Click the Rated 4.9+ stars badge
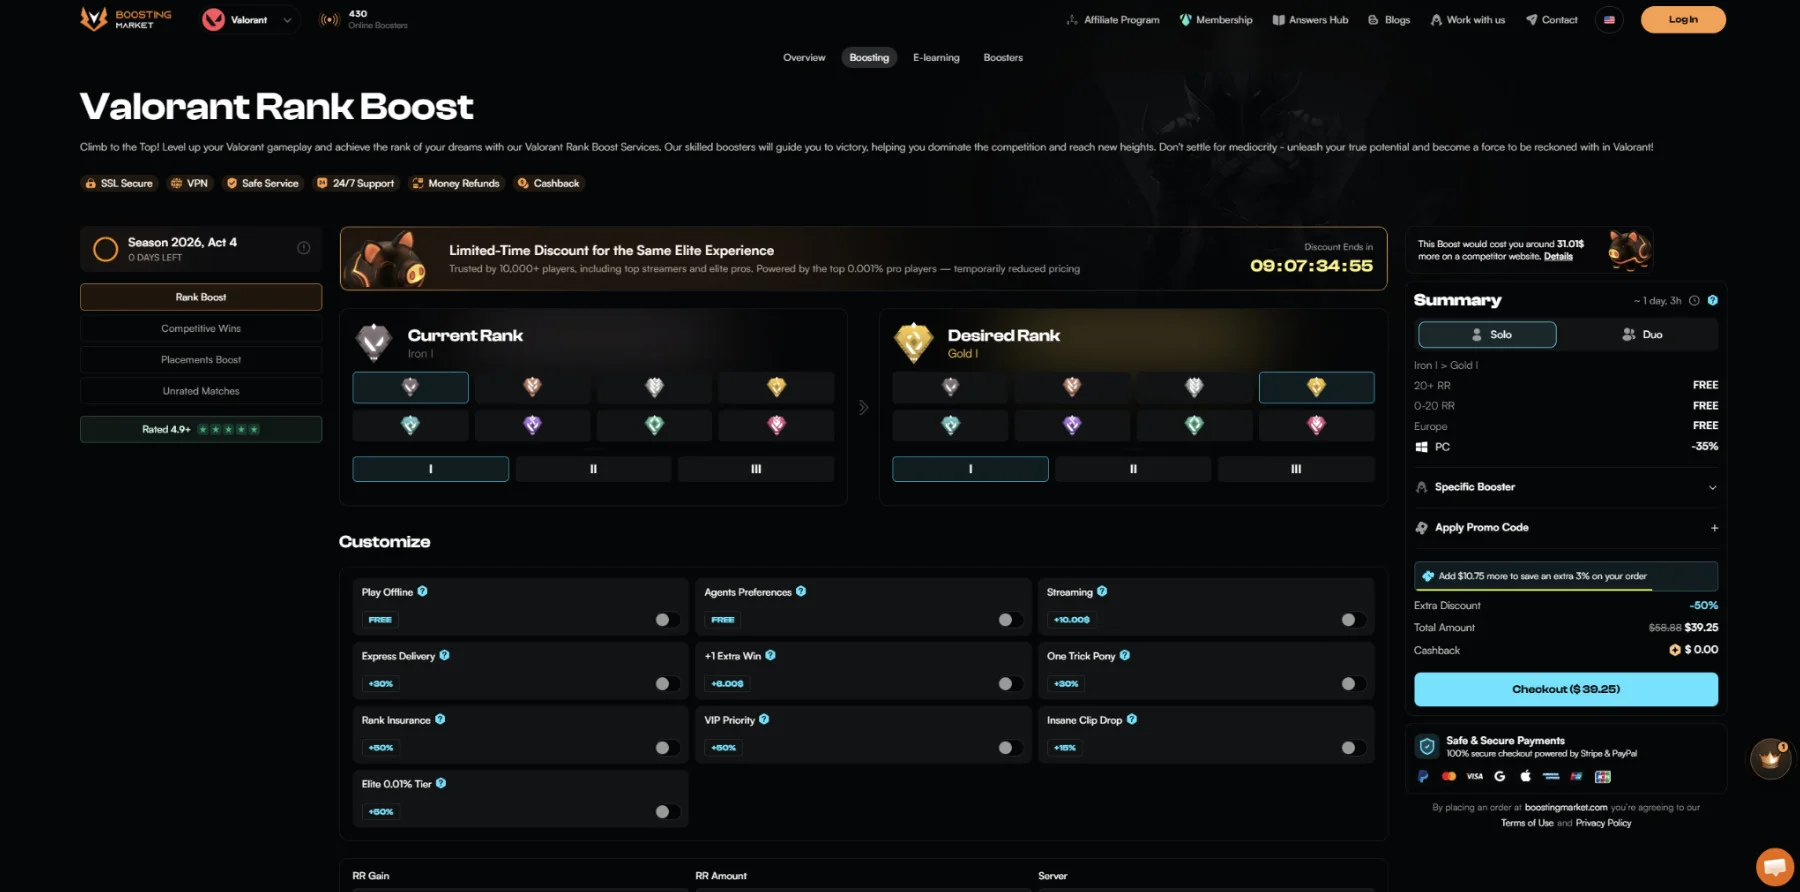Image resolution: width=1800 pixels, height=892 pixels. point(201,429)
